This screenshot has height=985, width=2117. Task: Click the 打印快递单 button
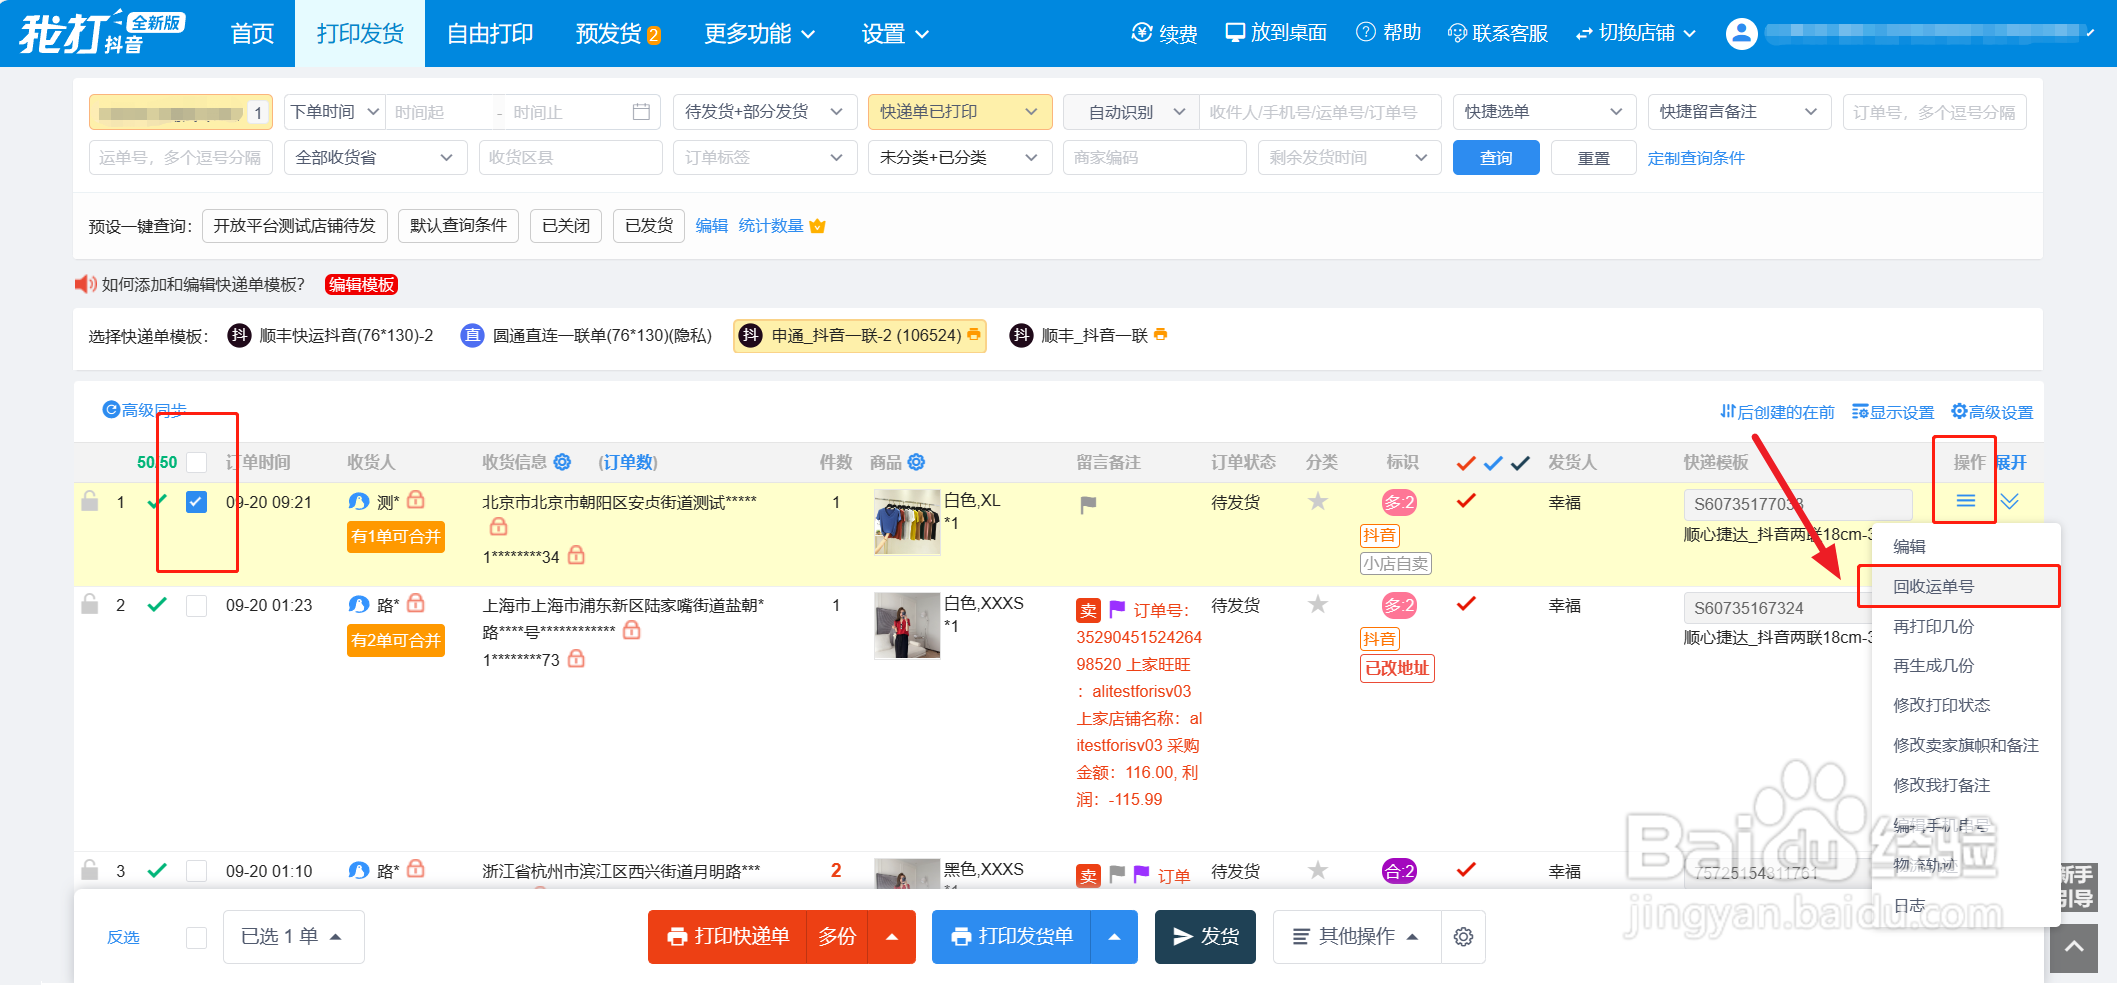[727, 937]
